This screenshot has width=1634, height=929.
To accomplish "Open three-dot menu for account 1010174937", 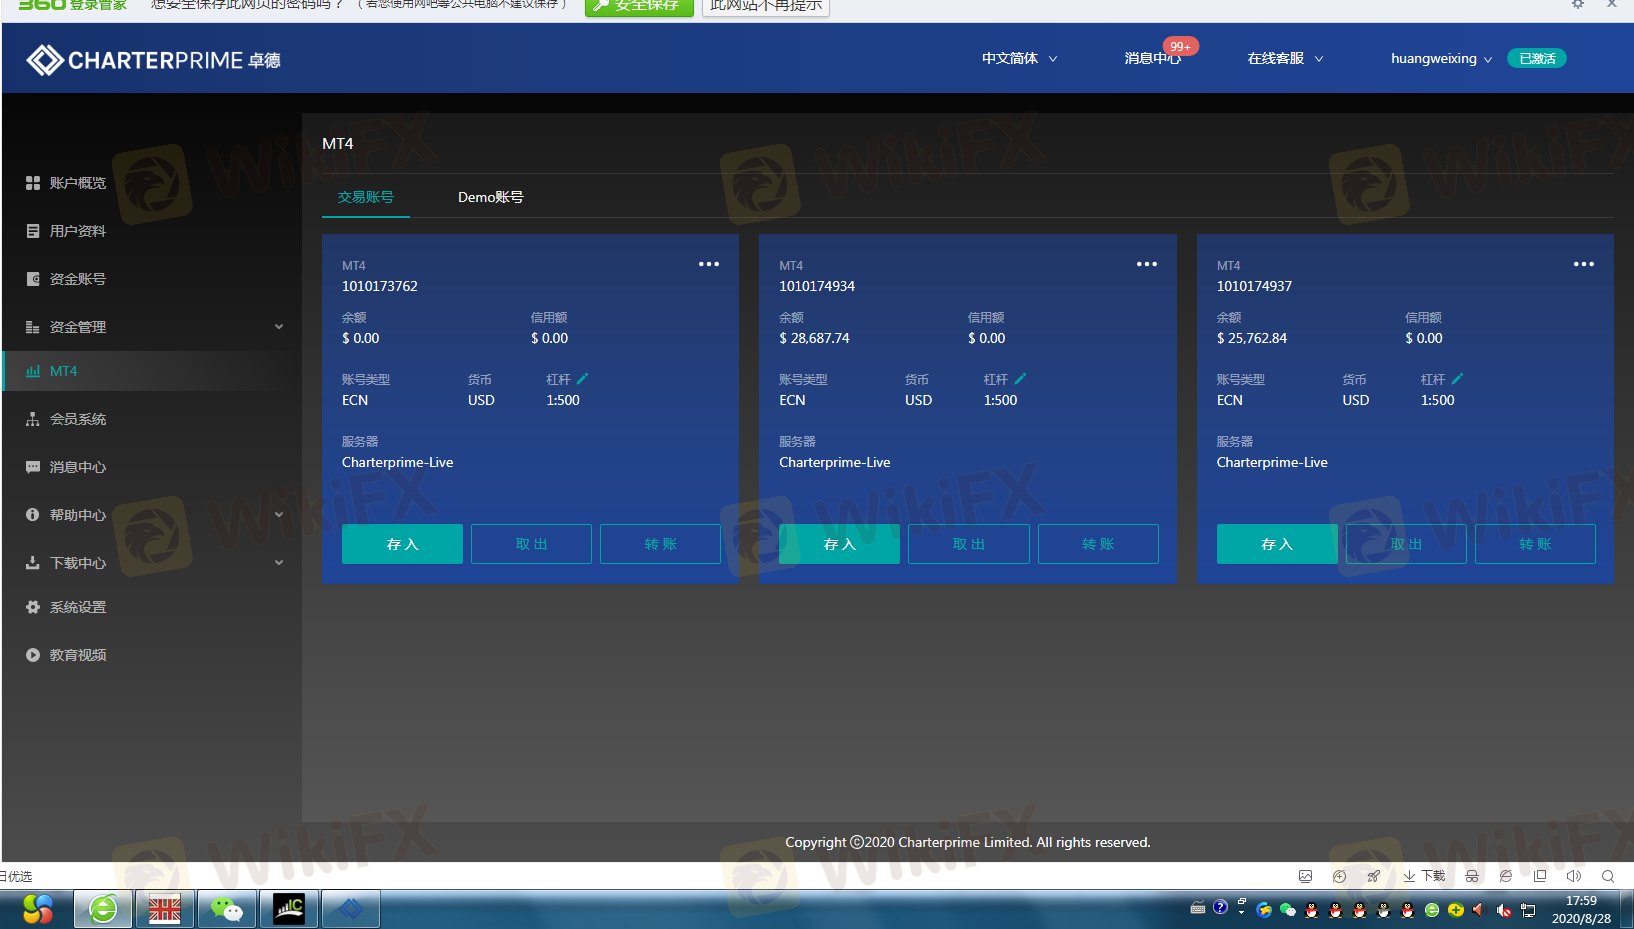I will pyautogui.click(x=1583, y=264).
